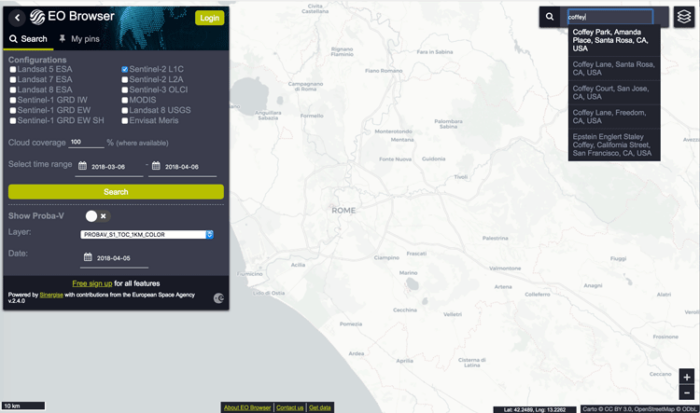
Task: Switch to the My pins tab
Action: [79, 39]
